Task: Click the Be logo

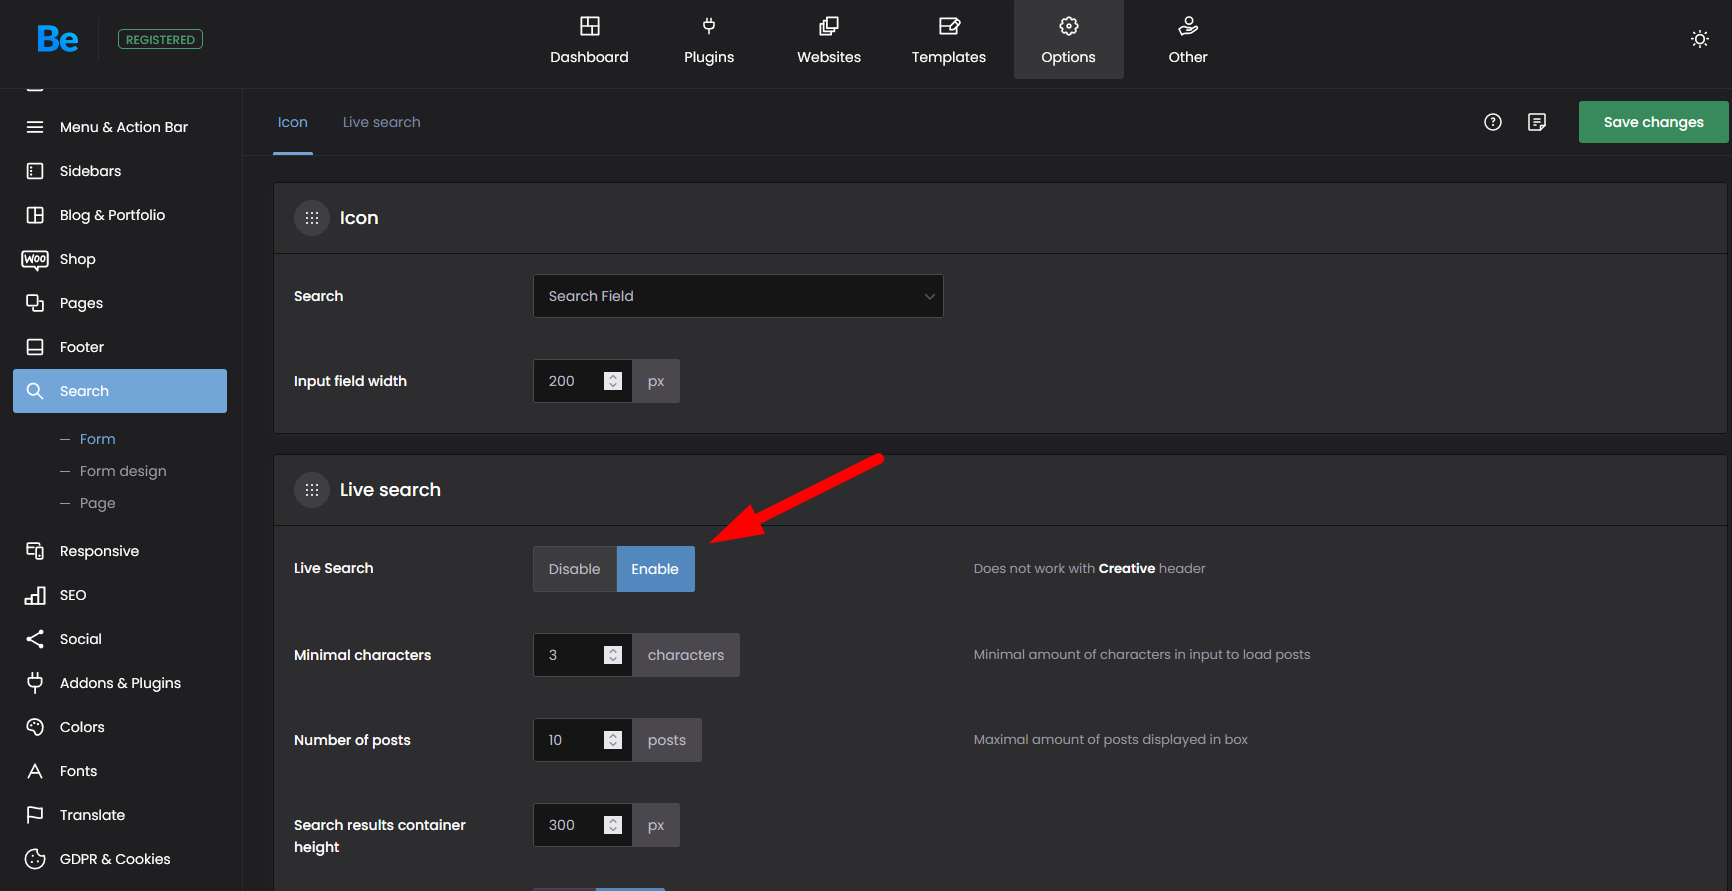Action: 57,39
